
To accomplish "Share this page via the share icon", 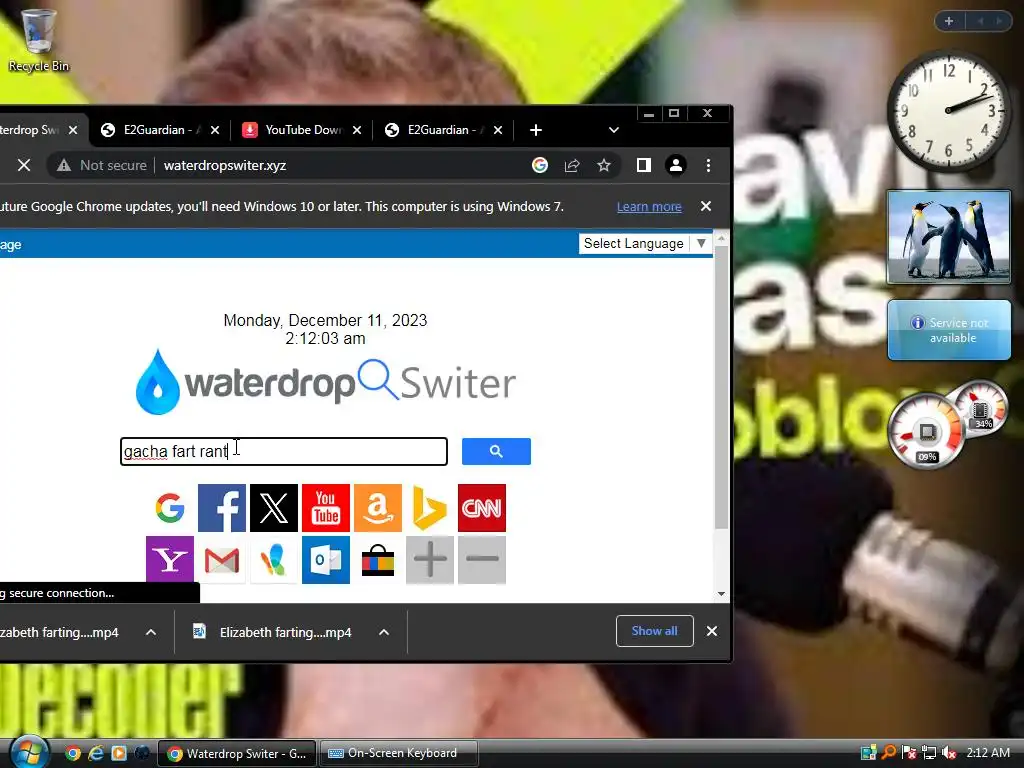I will pos(572,165).
